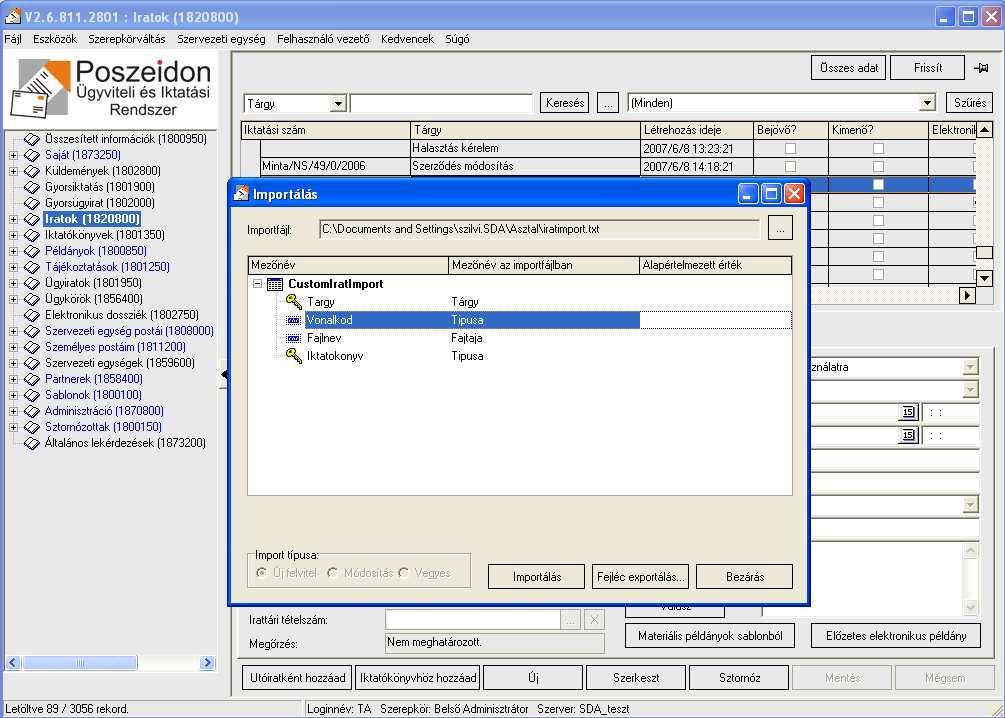This screenshot has width=1005, height=718.
Task: Click the Sztornózottak tree icon
Action: [32, 427]
